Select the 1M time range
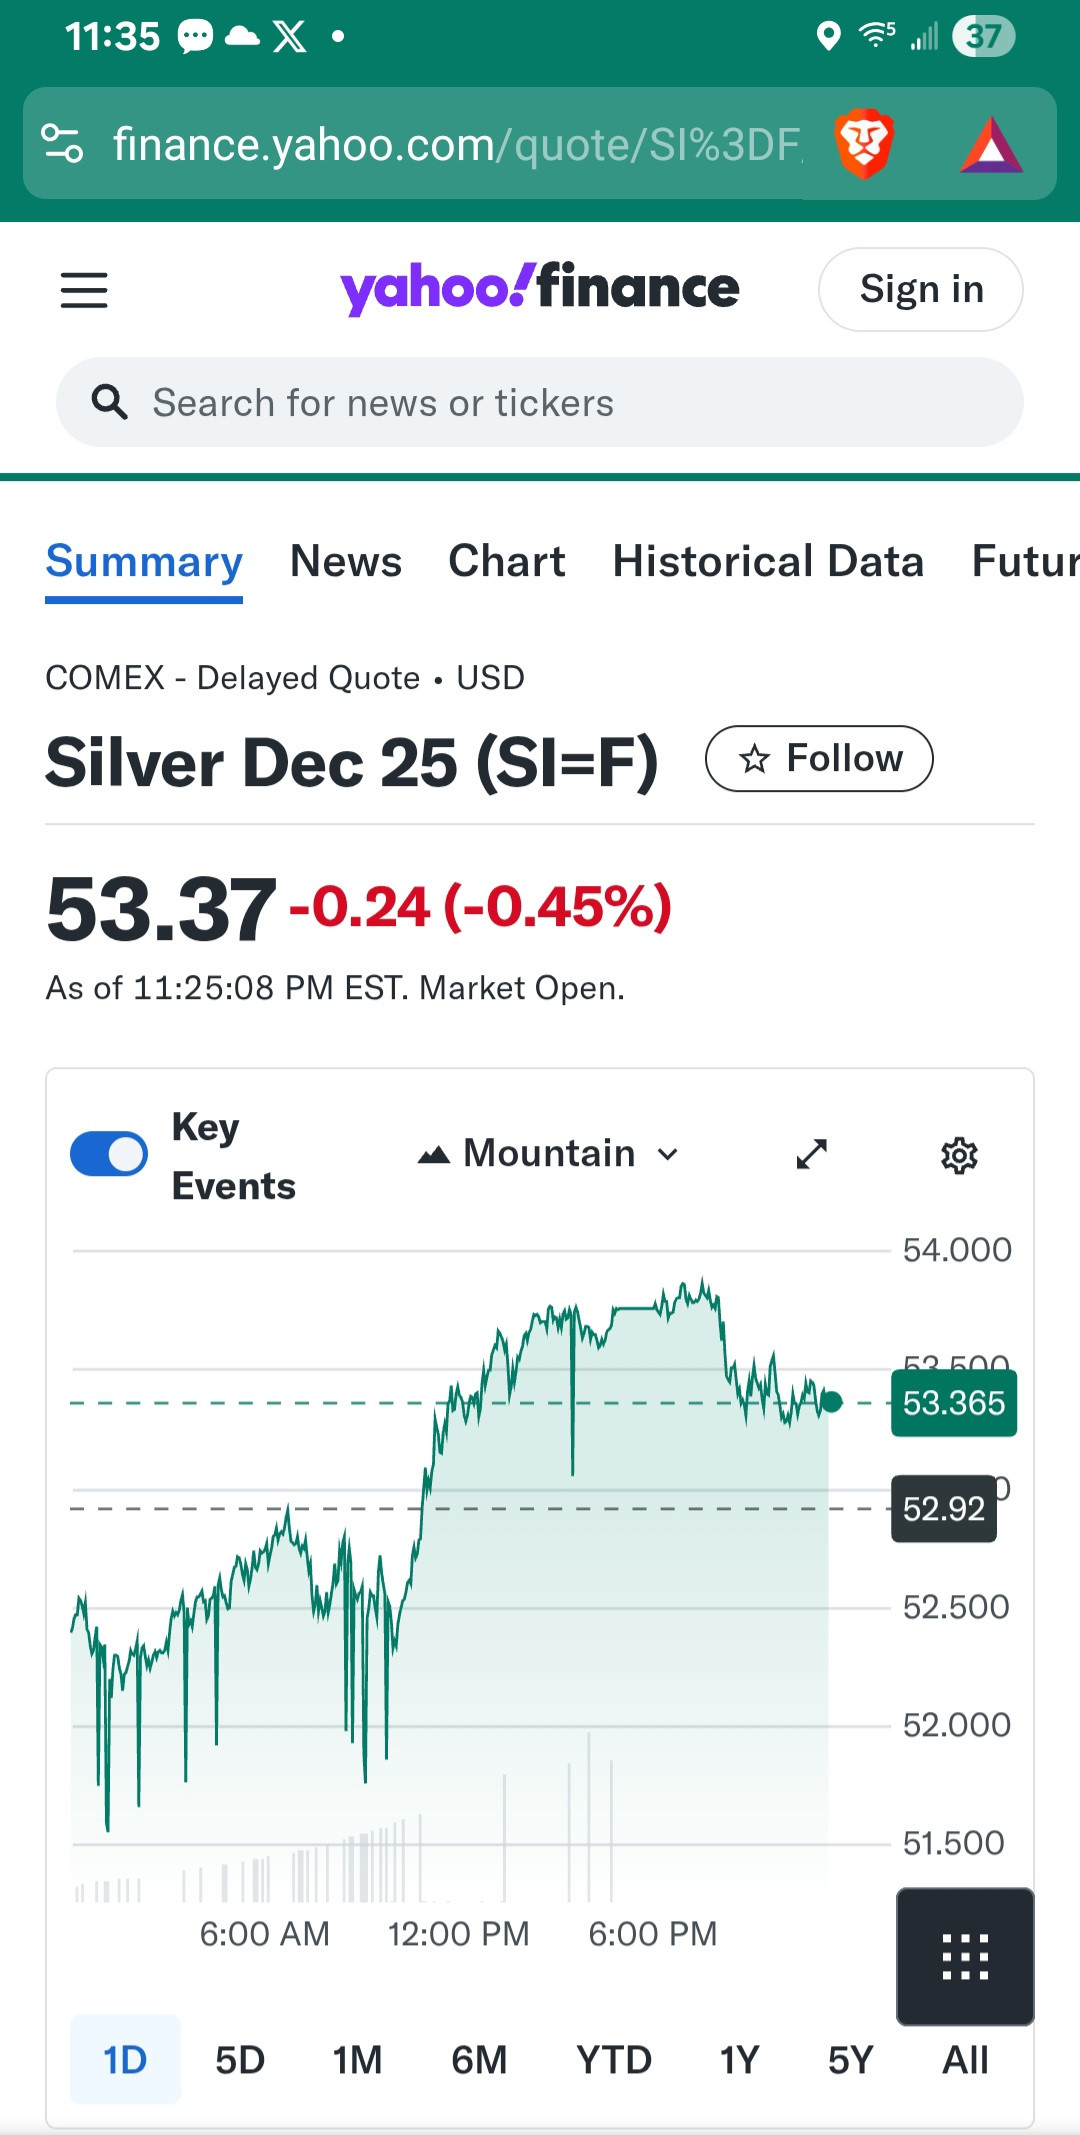The image size is (1080, 2135). click(x=357, y=2060)
